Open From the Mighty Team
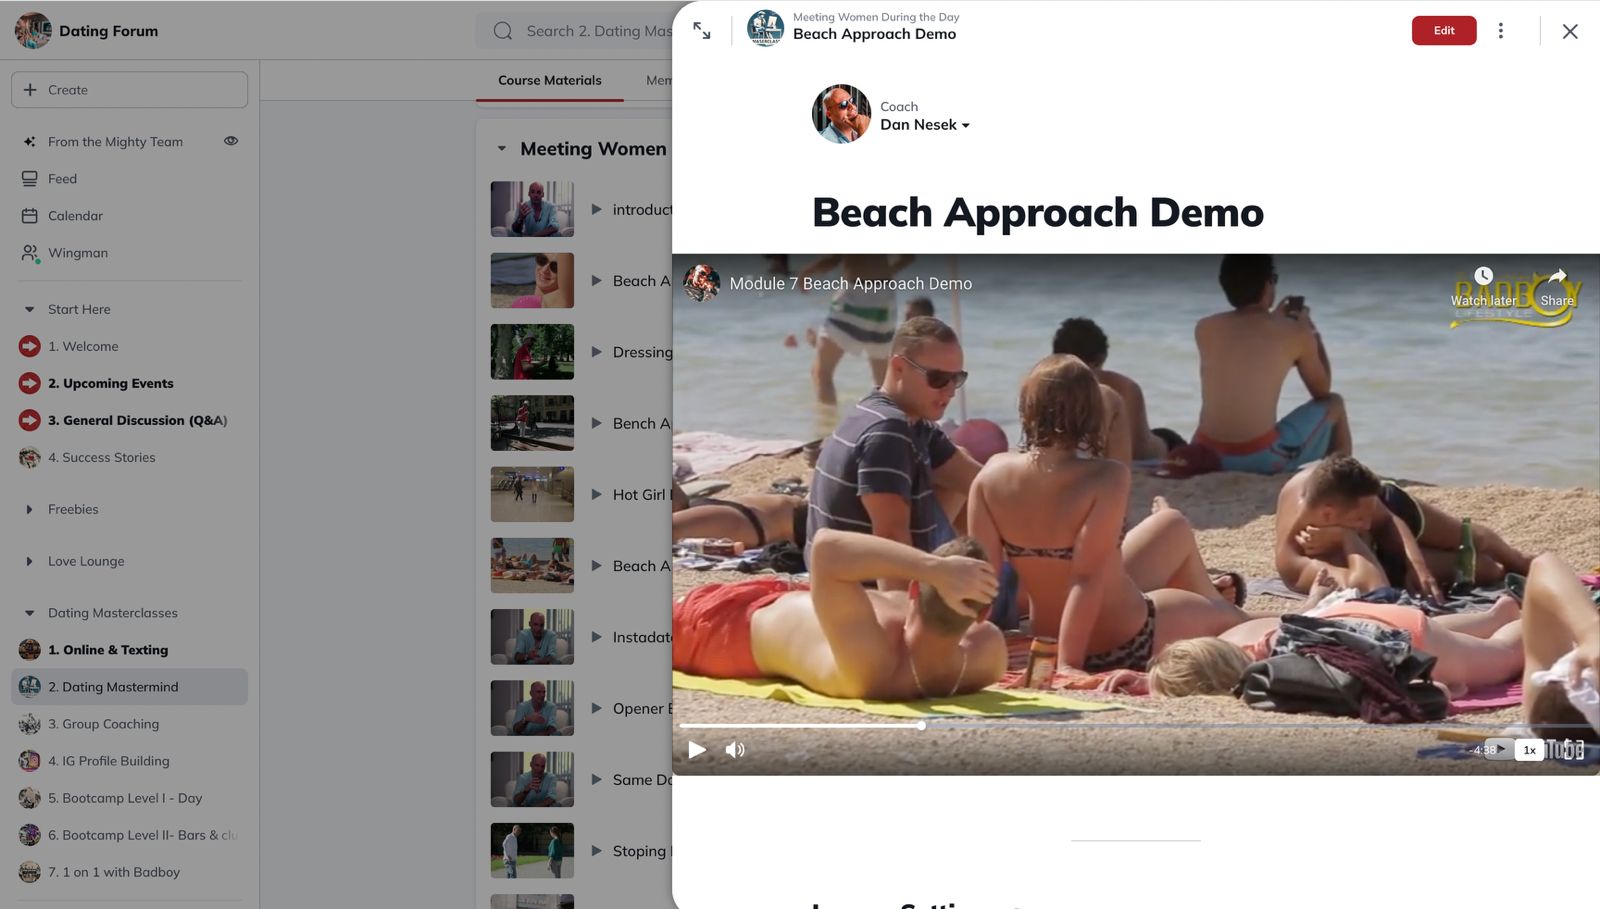 115,142
